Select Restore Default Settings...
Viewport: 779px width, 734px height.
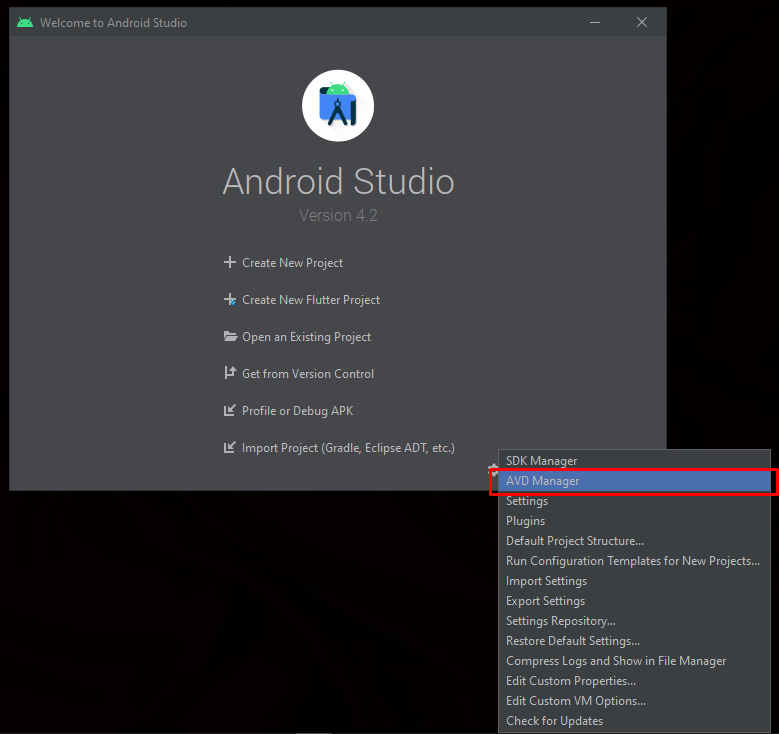(634, 641)
